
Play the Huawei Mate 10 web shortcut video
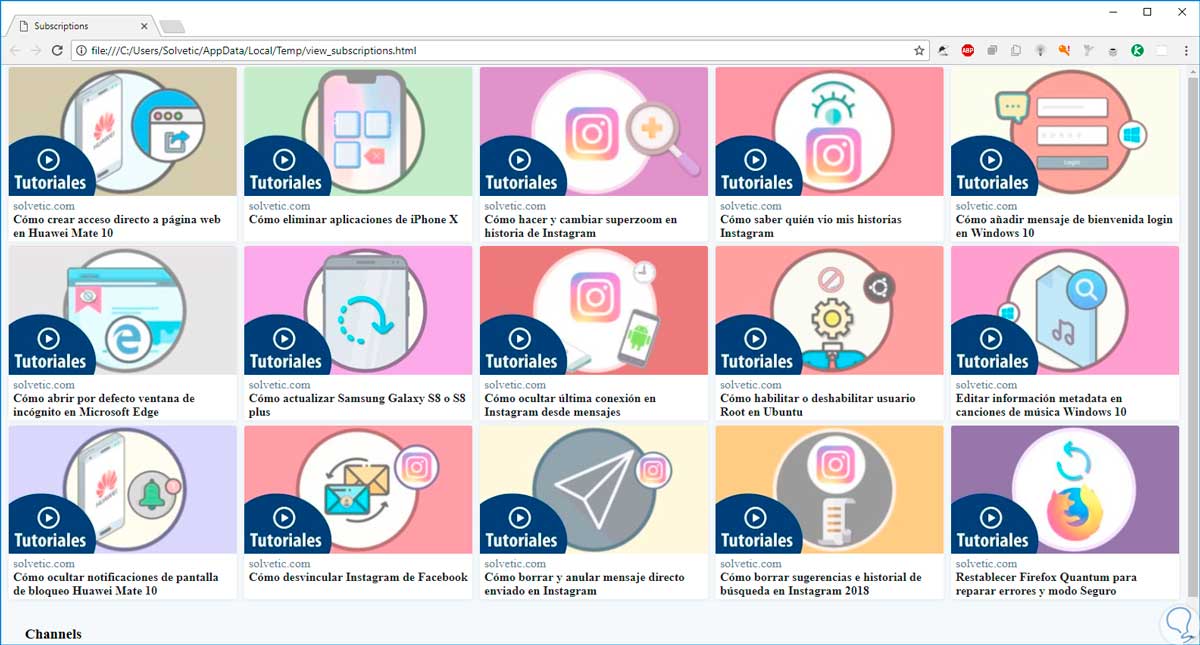[x=48, y=160]
